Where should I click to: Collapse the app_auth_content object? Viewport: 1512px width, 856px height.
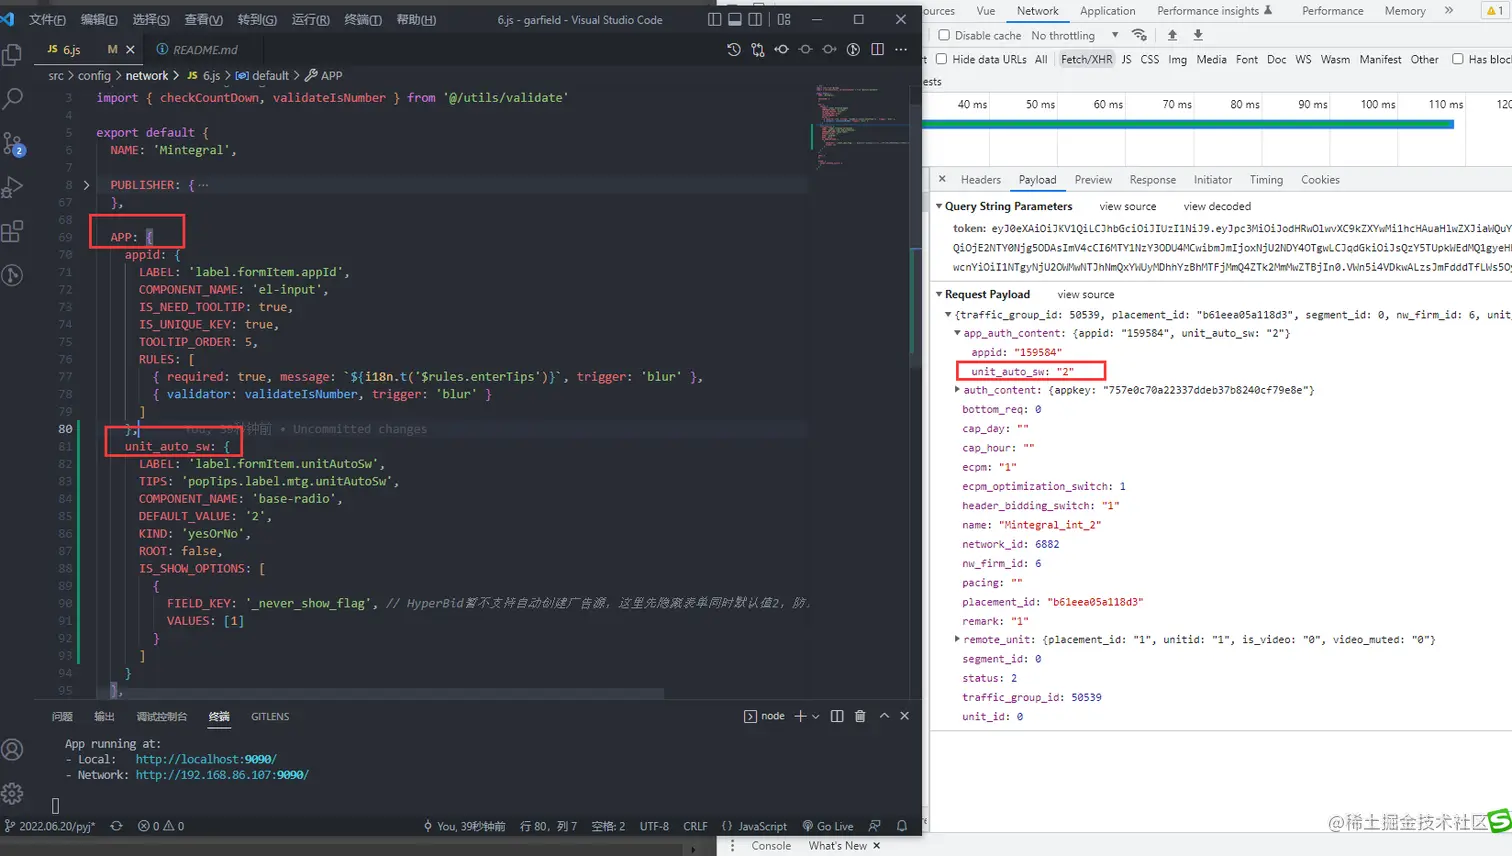957,333
